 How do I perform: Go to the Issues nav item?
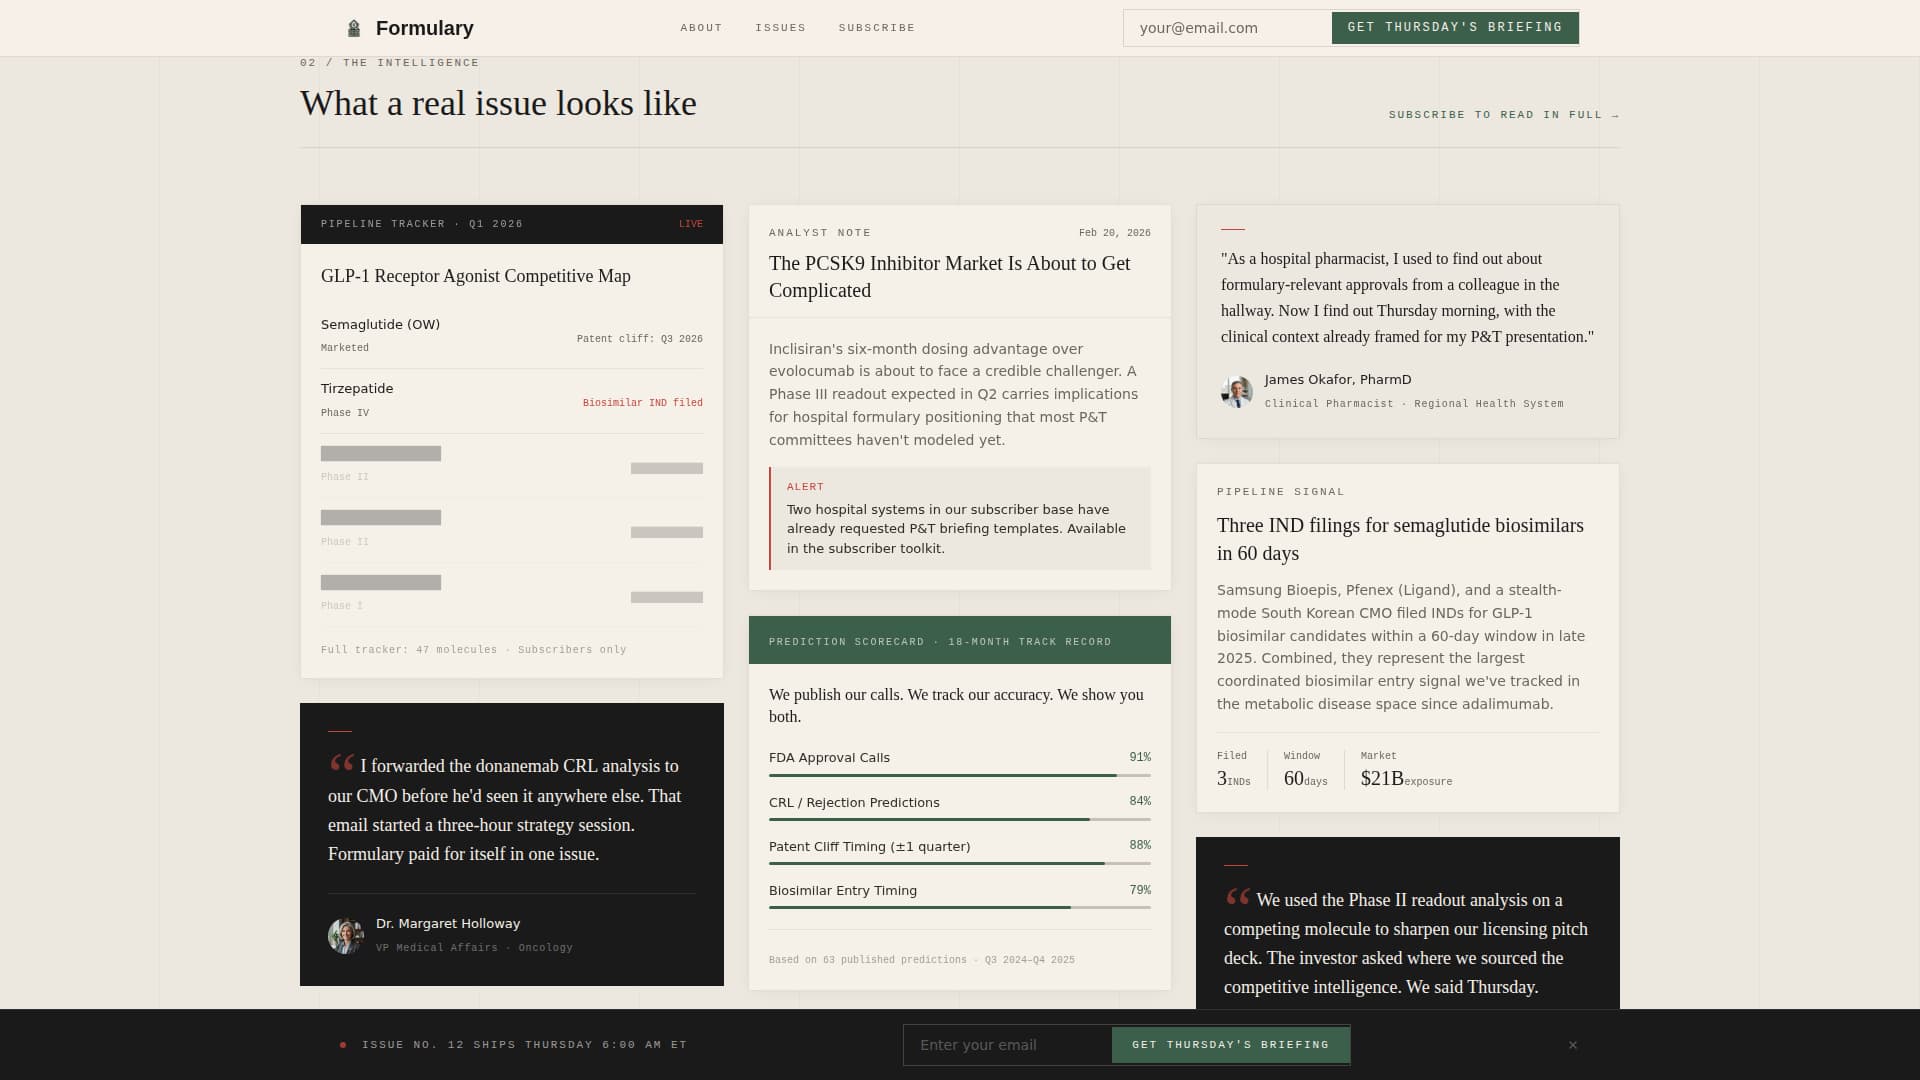(780, 28)
